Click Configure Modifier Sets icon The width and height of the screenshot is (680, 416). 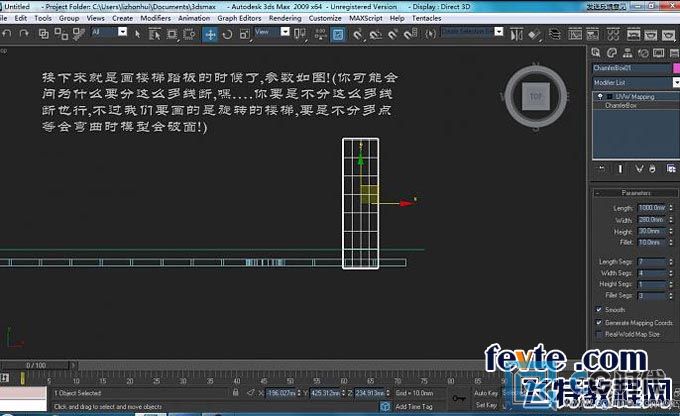pyautogui.click(x=671, y=169)
